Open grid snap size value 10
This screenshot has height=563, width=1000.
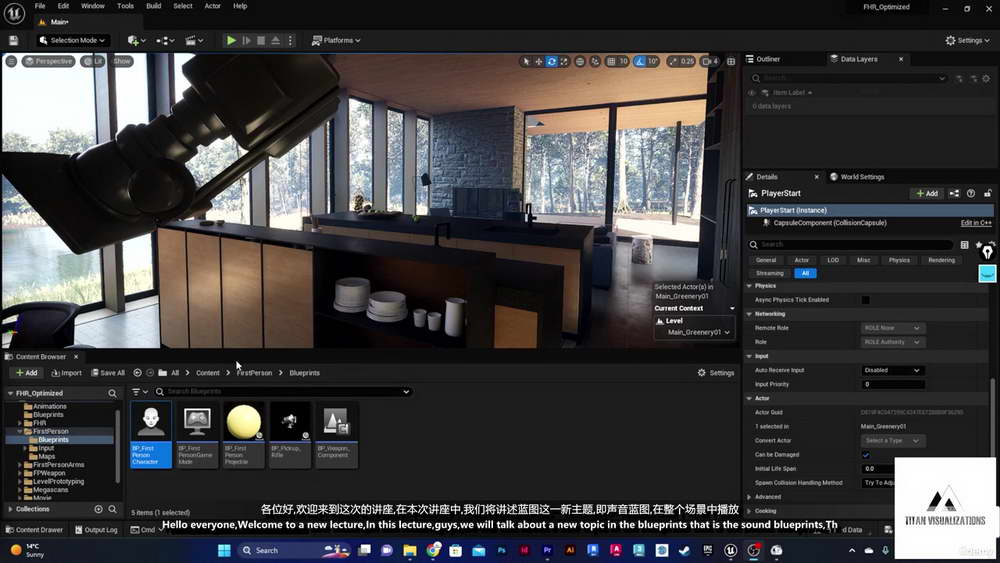click(623, 61)
